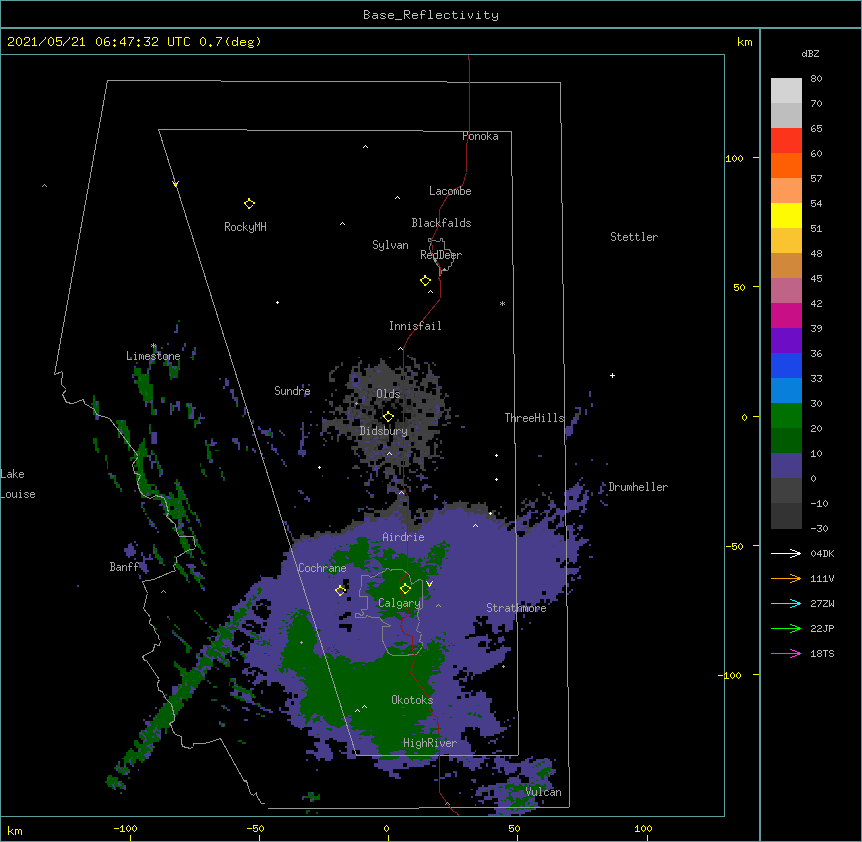Click the purple 39–36 dBZ legend swatch
Viewport: 862px width, 842px height.
tap(786, 341)
